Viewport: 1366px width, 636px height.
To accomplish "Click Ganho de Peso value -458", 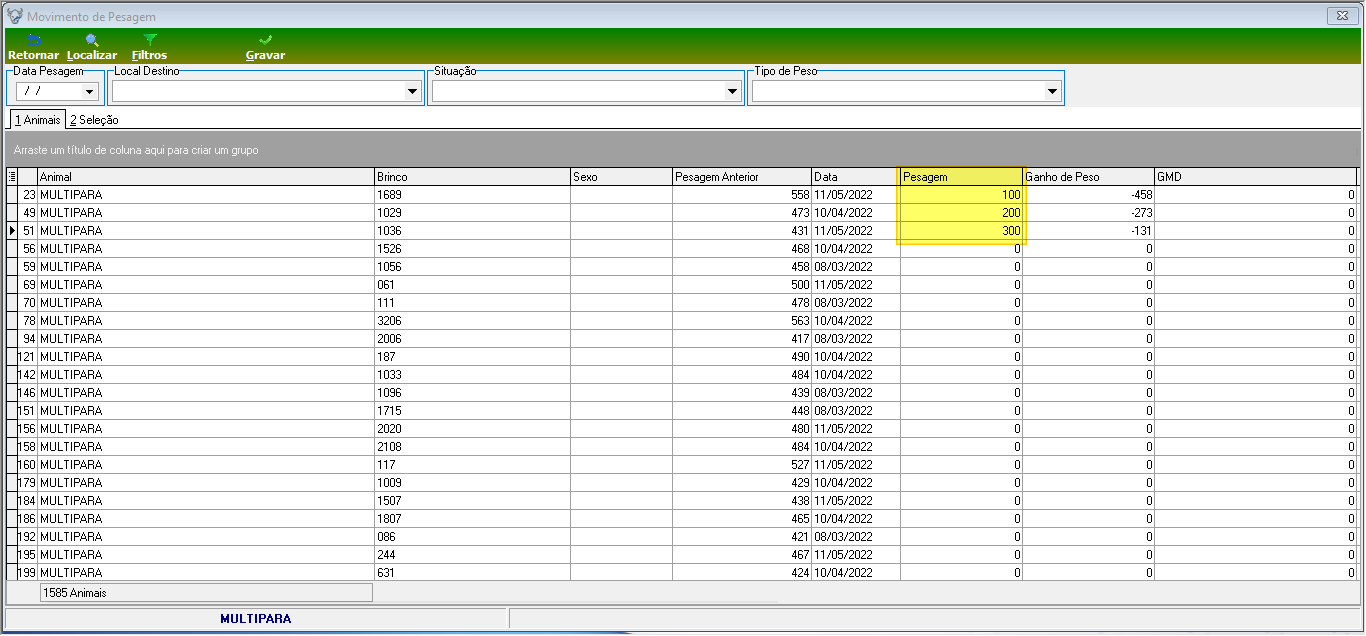I will (1089, 195).
